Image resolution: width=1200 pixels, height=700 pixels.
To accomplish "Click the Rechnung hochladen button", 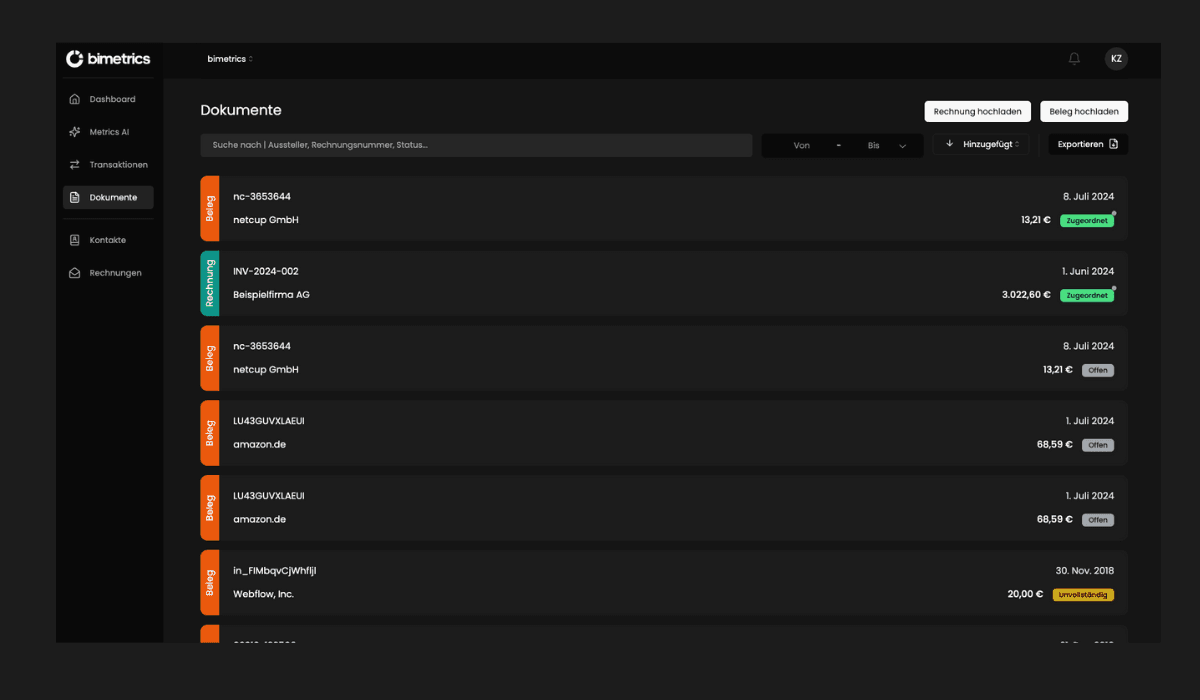I will coord(977,111).
